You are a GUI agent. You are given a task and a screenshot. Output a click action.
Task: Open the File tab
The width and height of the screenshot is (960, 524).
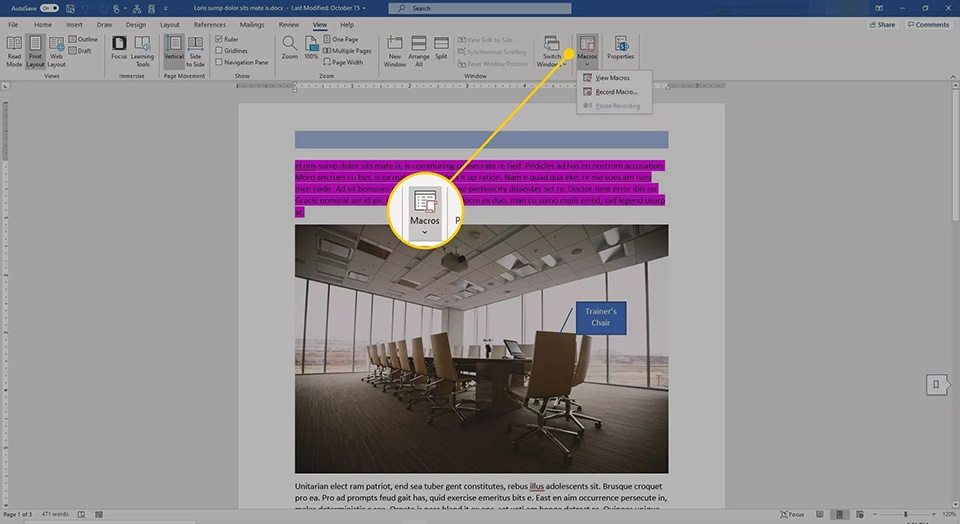pyautogui.click(x=13, y=25)
